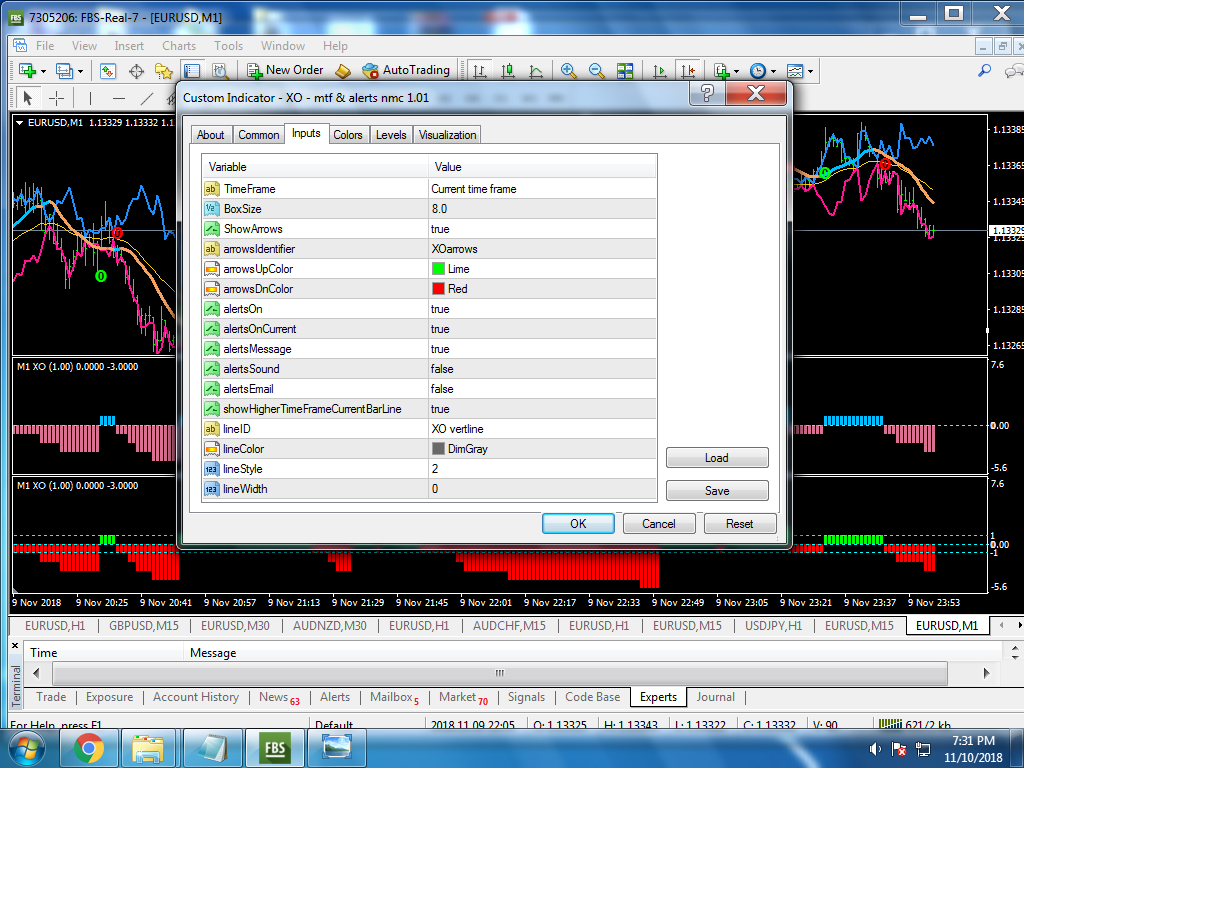Open the File menu
Screen dimensions: 1228x920
pos(45,46)
